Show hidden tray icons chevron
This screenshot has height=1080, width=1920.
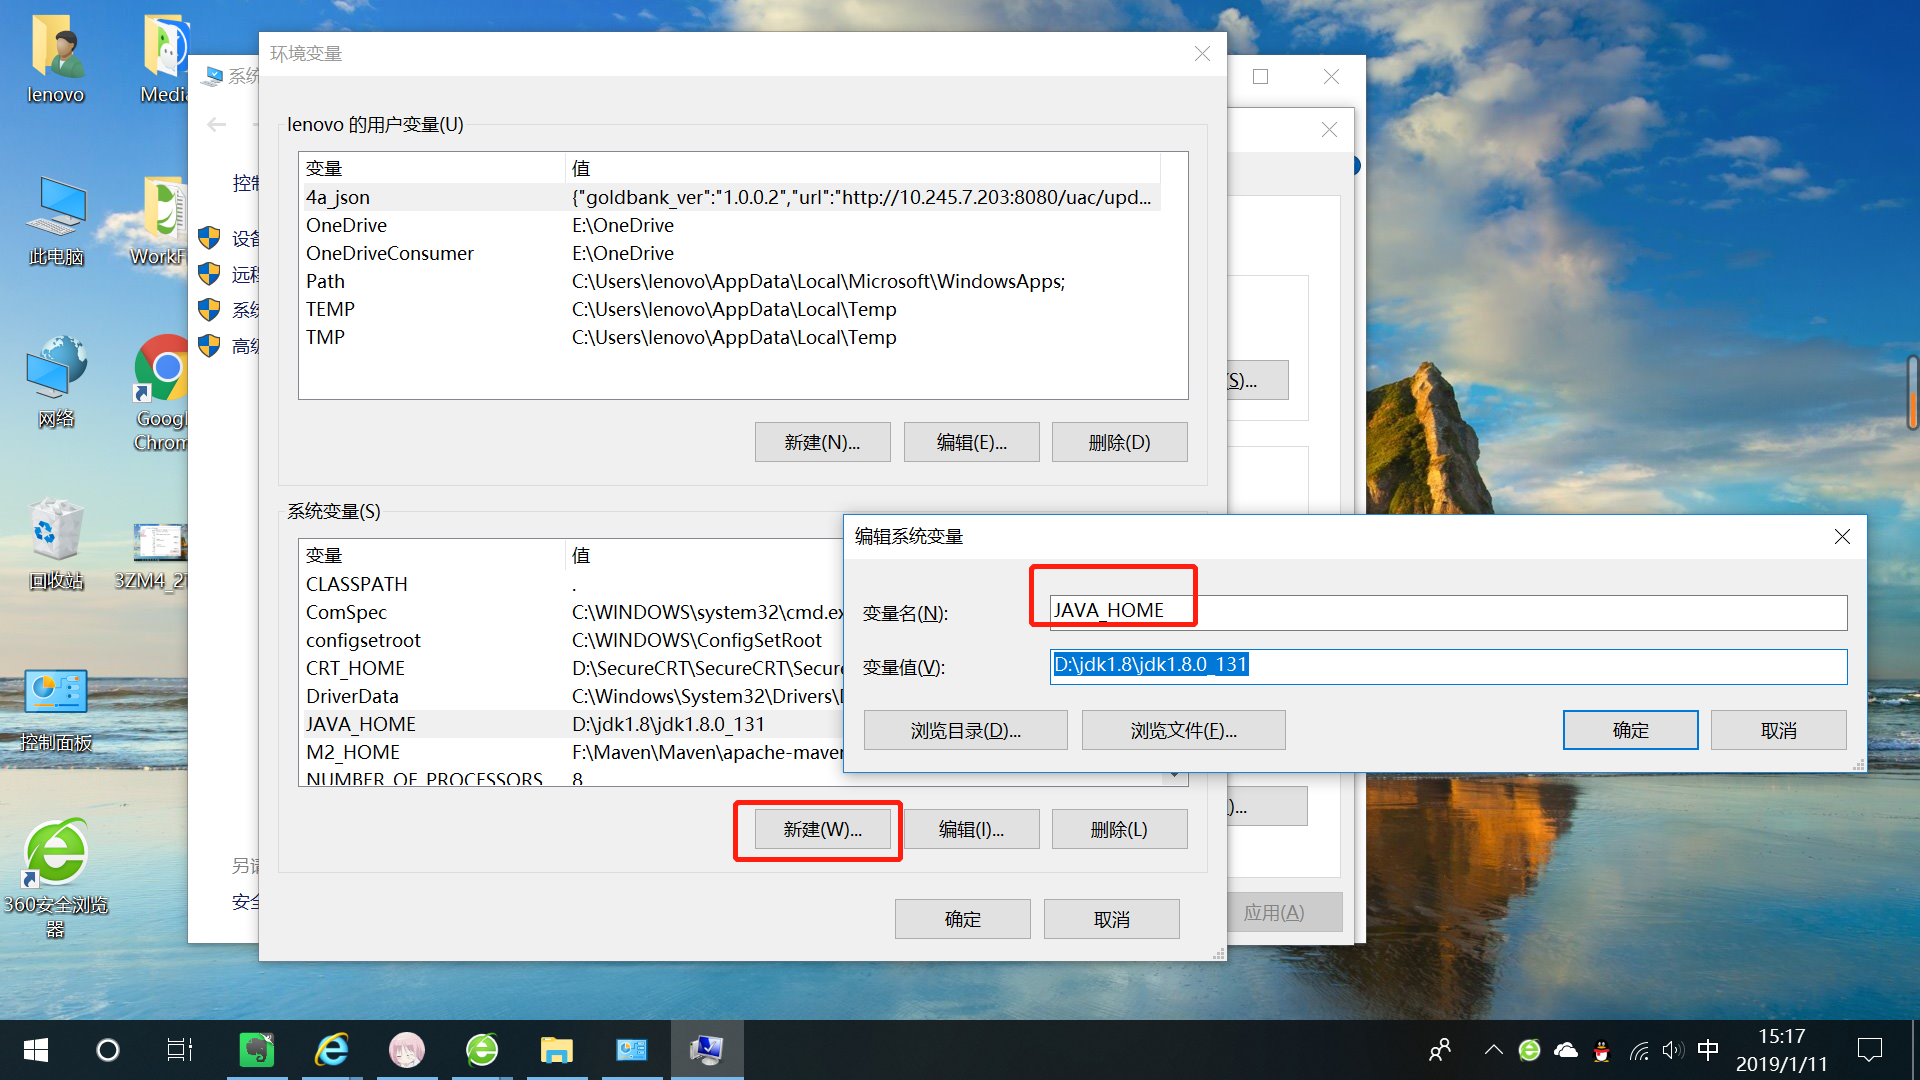tap(1493, 1050)
